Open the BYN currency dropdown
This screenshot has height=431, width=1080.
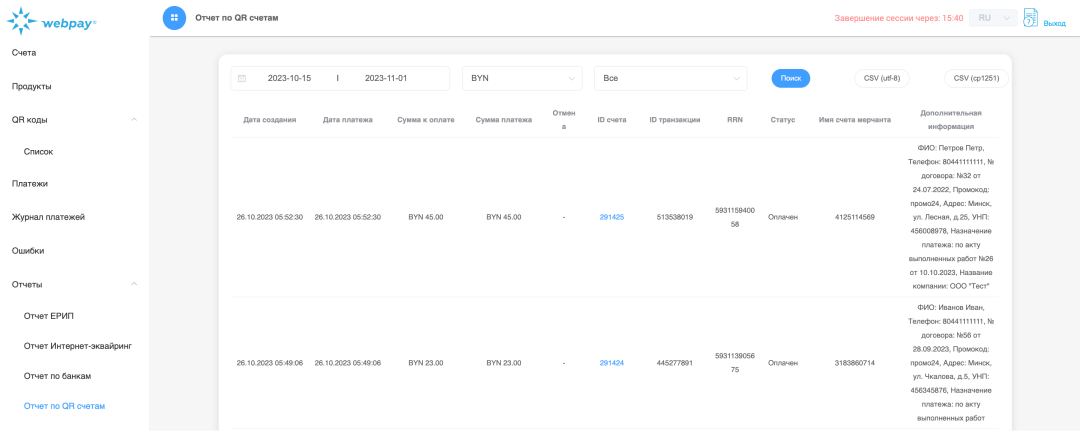pos(521,78)
